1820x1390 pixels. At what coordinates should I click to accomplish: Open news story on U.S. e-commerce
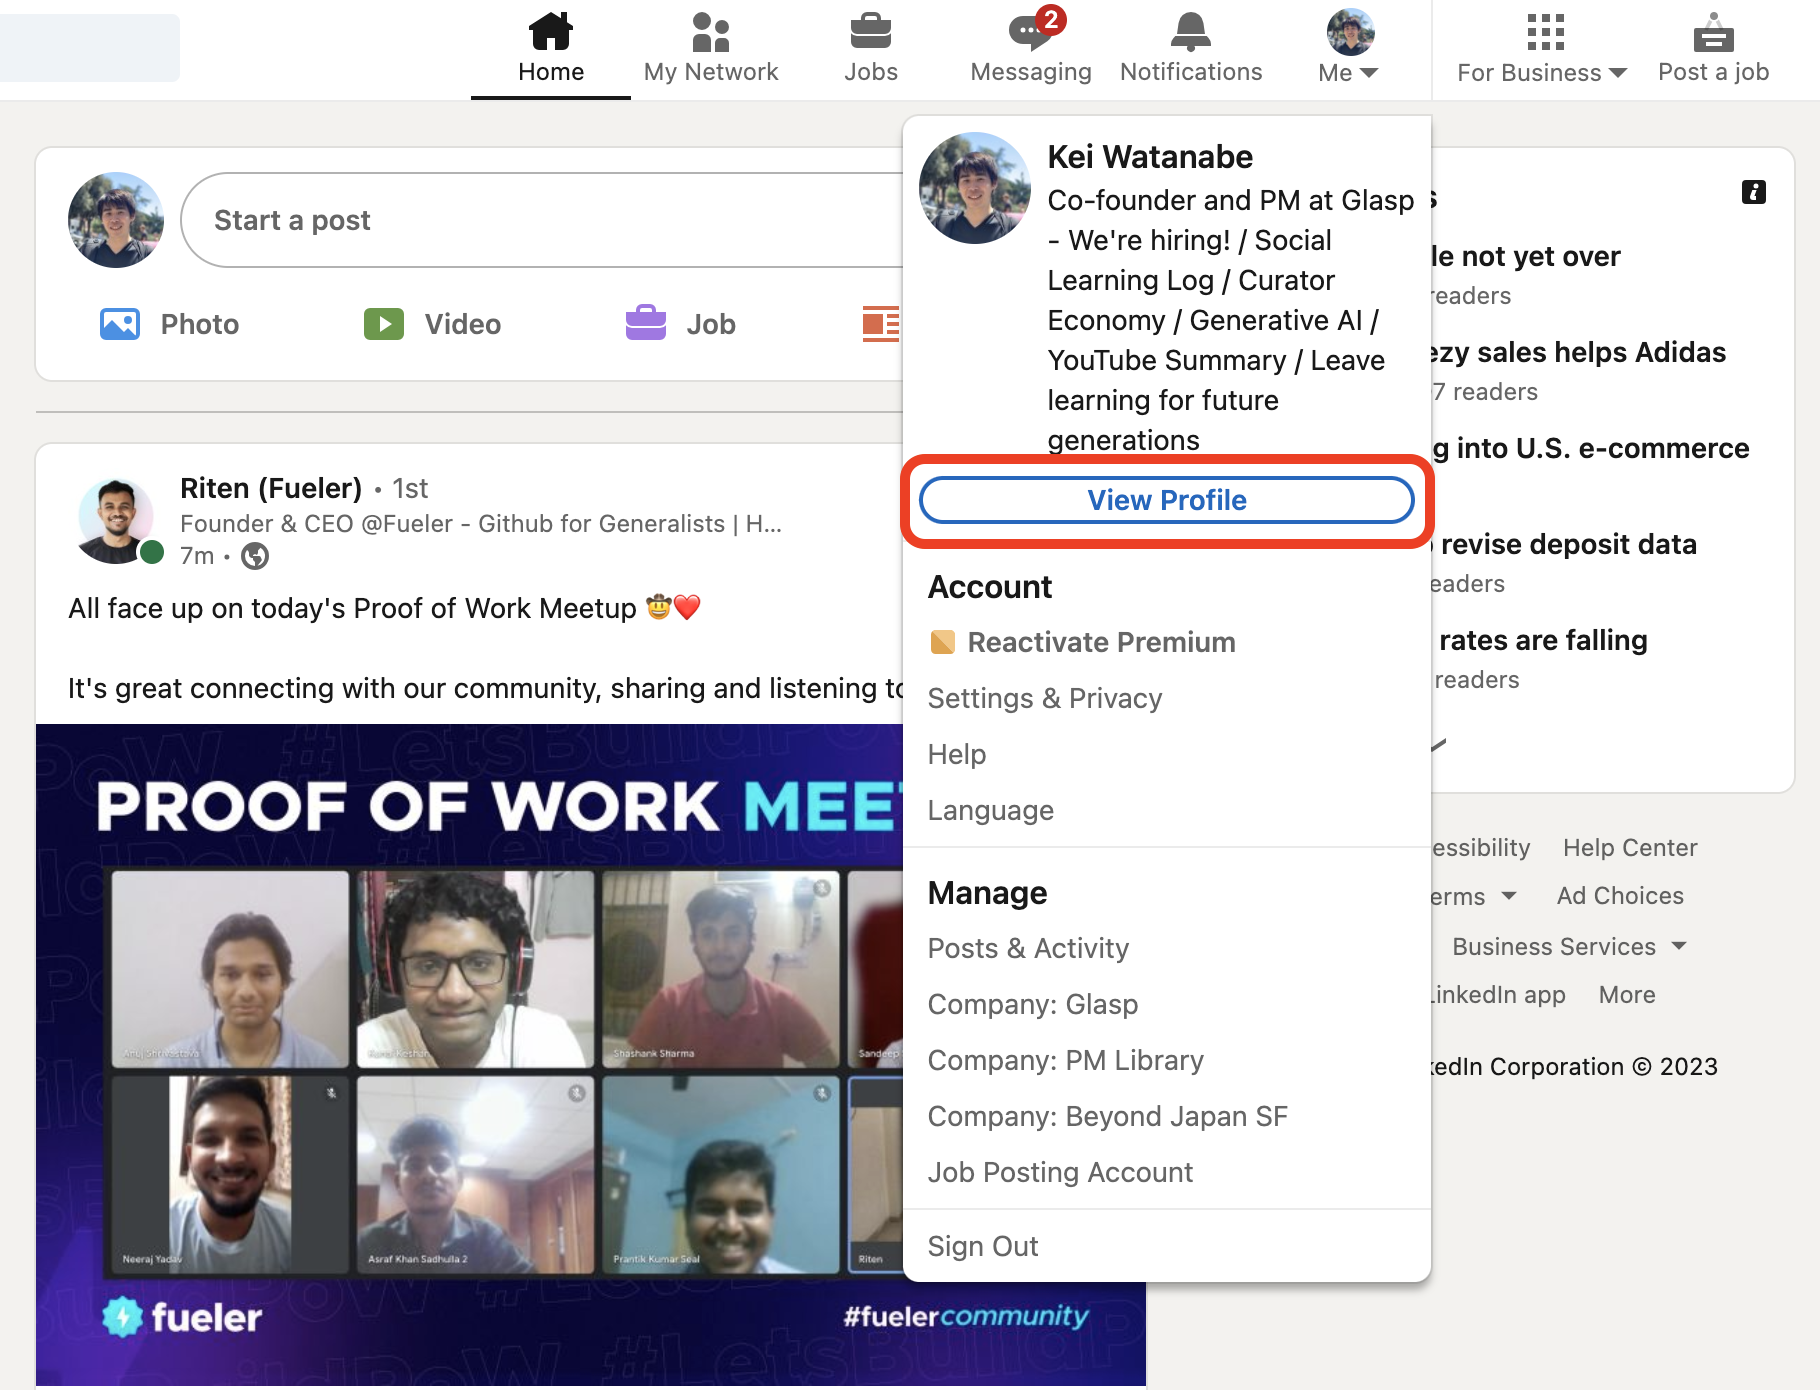click(x=1591, y=448)
